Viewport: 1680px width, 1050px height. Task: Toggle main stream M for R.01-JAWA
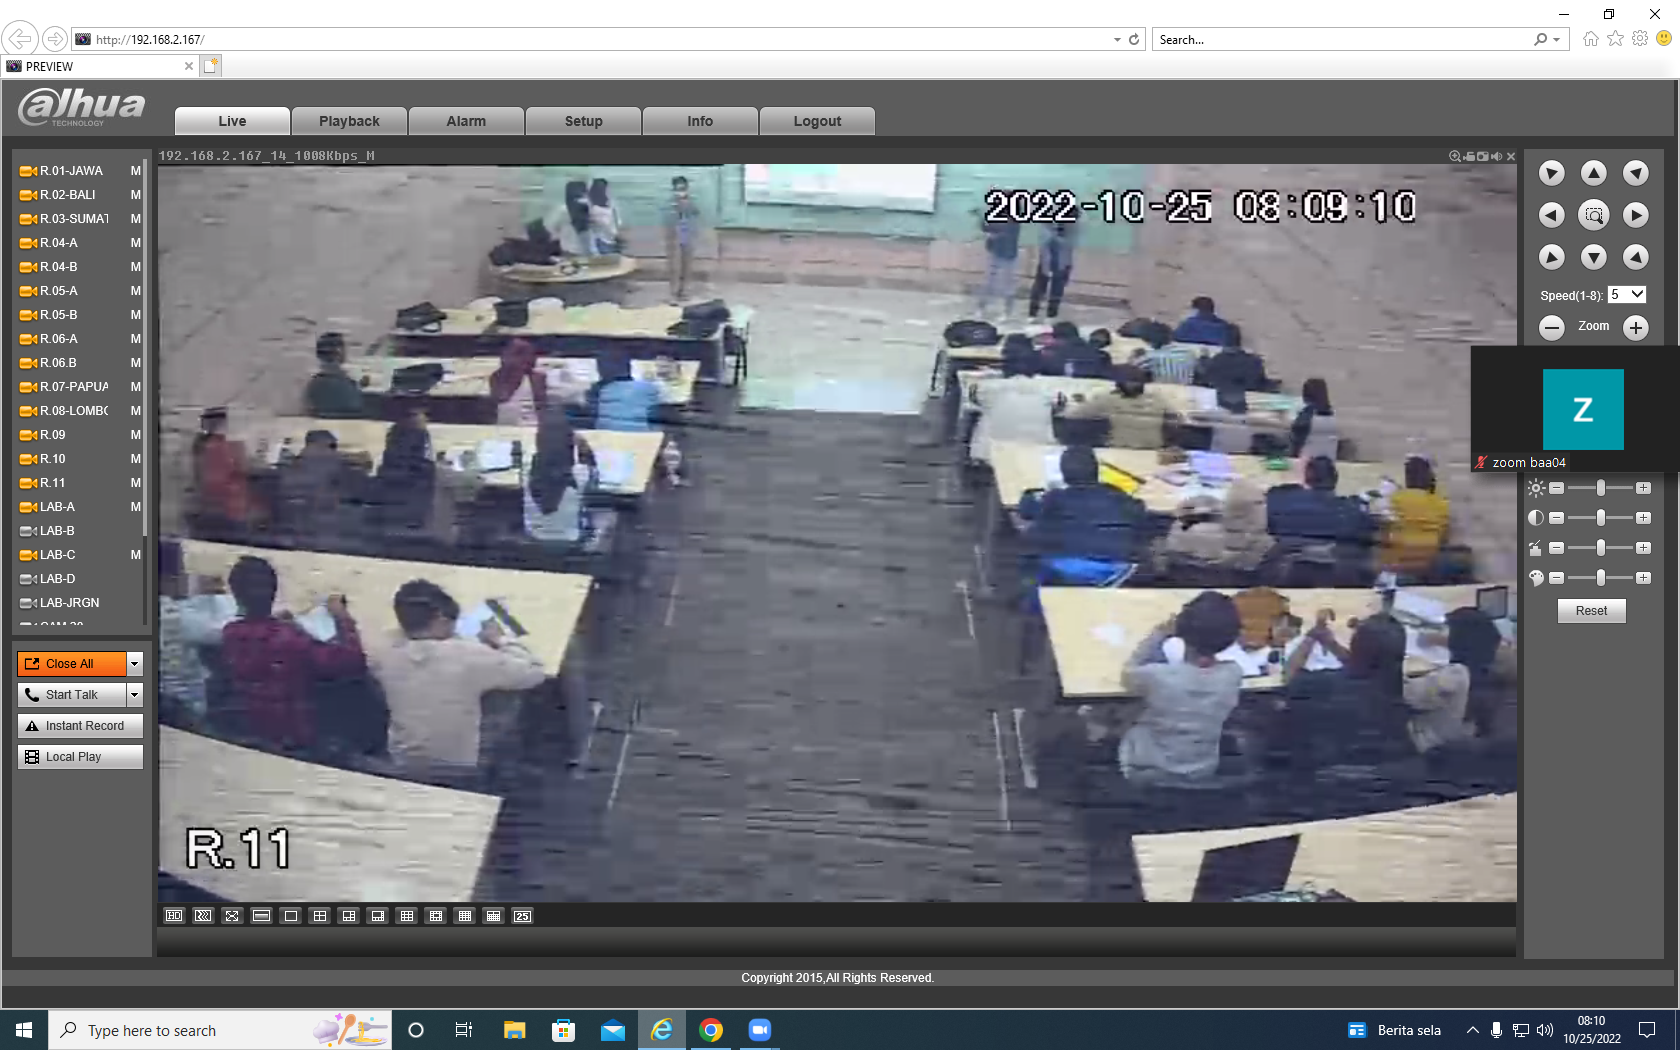135,171
